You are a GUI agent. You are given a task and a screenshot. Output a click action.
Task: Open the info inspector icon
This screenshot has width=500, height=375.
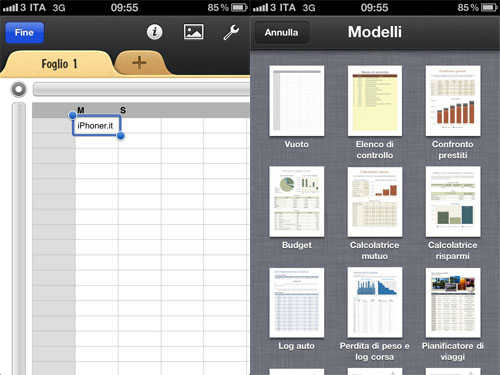[x=155, y=32]
